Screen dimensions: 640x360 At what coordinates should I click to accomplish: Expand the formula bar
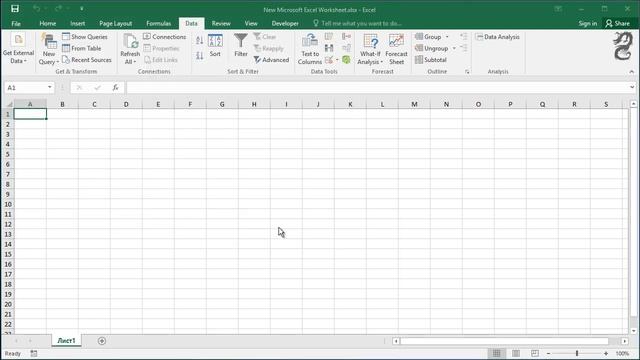[x=632, y=87]
